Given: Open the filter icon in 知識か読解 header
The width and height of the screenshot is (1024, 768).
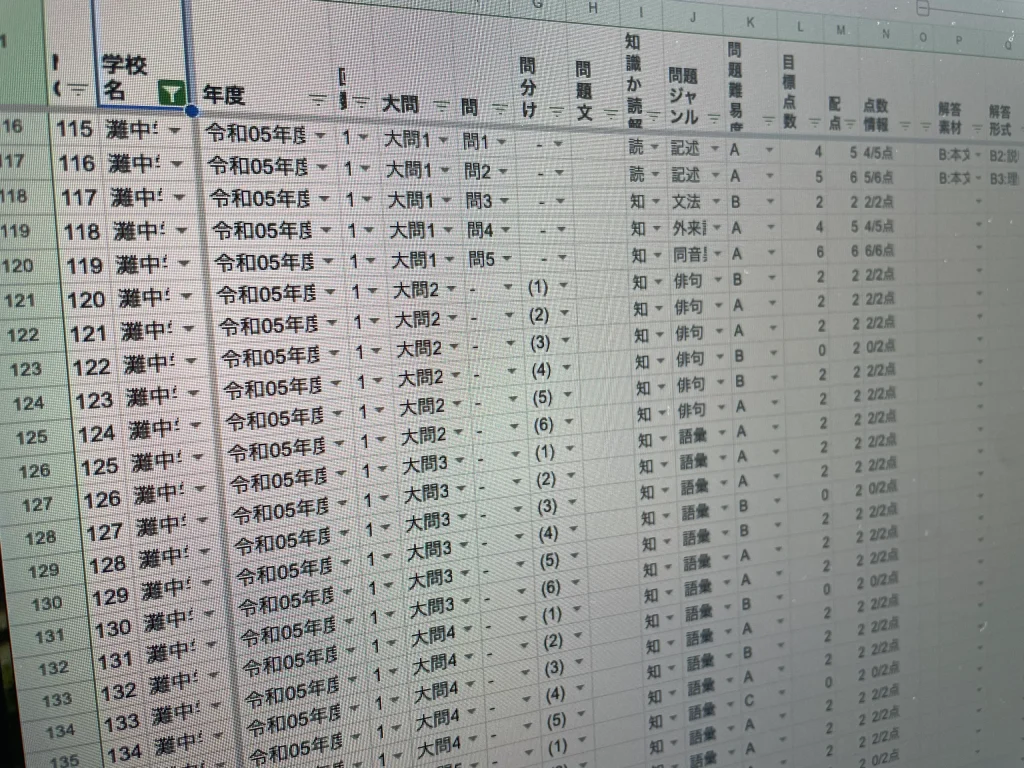Looking at the screenshot, I should point(654,116).
